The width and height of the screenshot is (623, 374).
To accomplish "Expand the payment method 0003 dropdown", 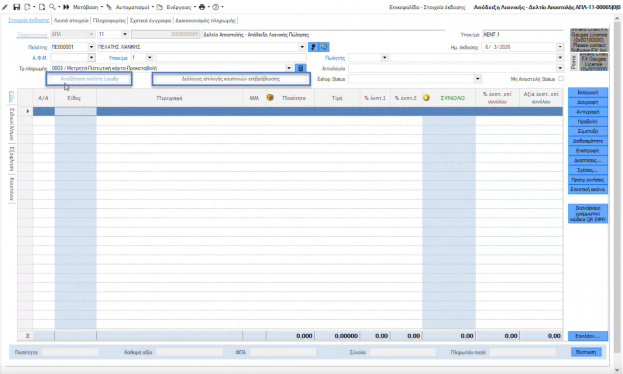I will (x=289, y=68).
